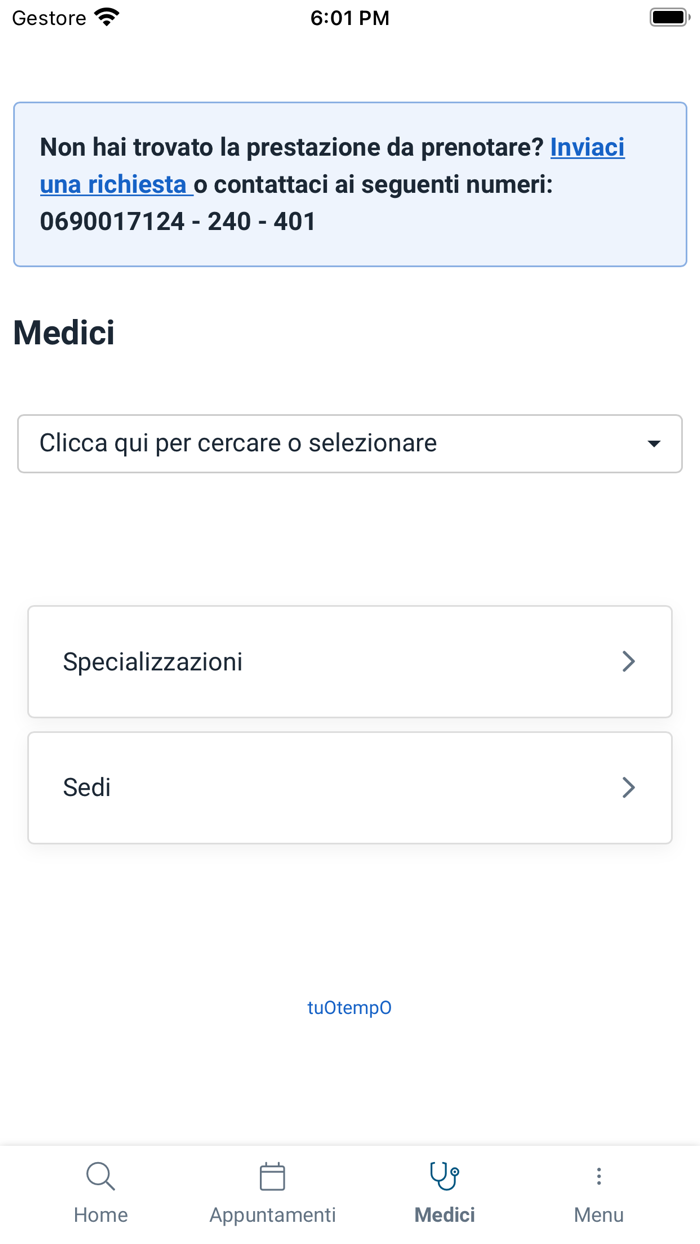Open the tuOtempO footer link
The width and height of the screenshot is (700, 1244).
click(x=349, y=1008)
